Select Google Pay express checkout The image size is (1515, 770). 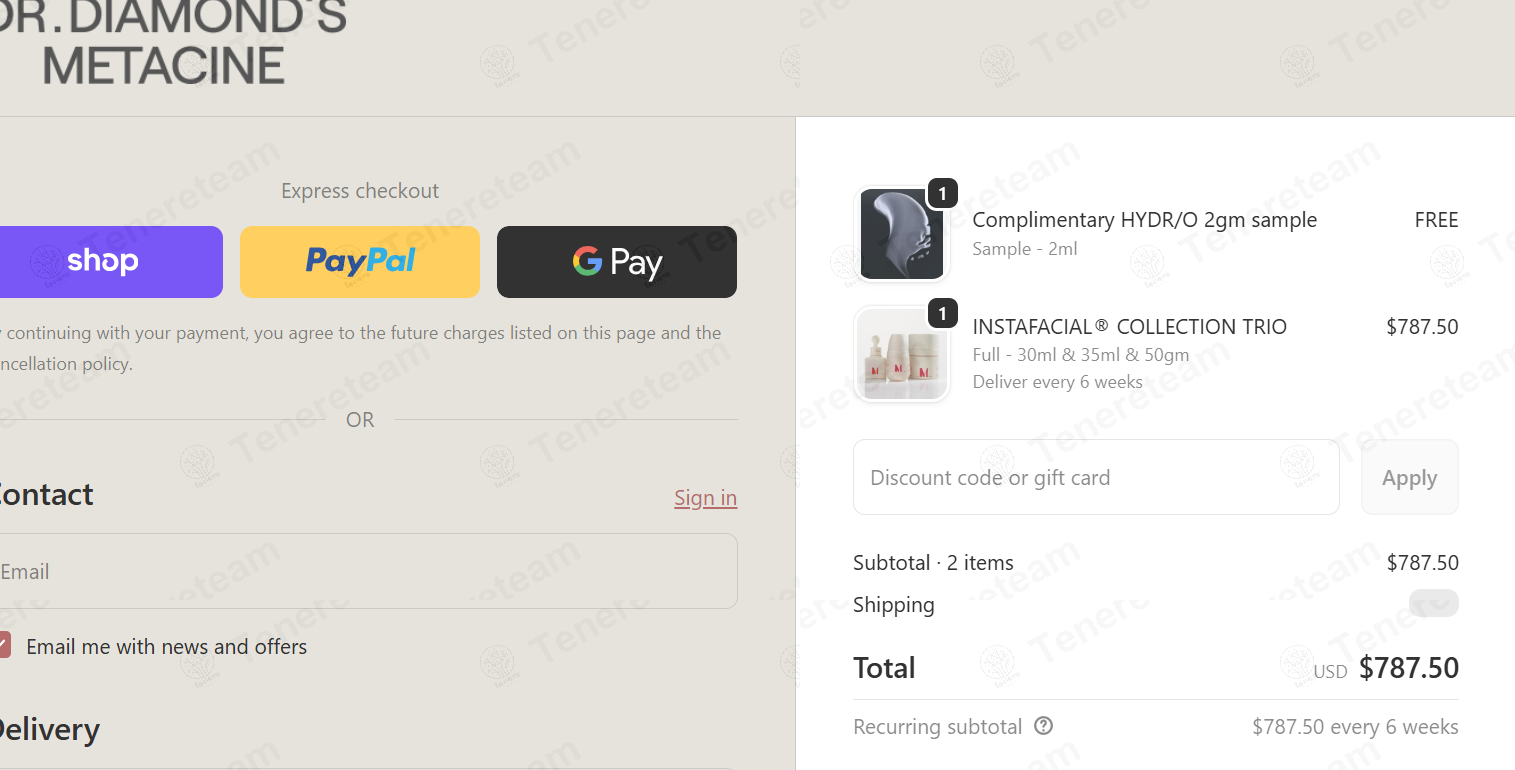[617, 262]
